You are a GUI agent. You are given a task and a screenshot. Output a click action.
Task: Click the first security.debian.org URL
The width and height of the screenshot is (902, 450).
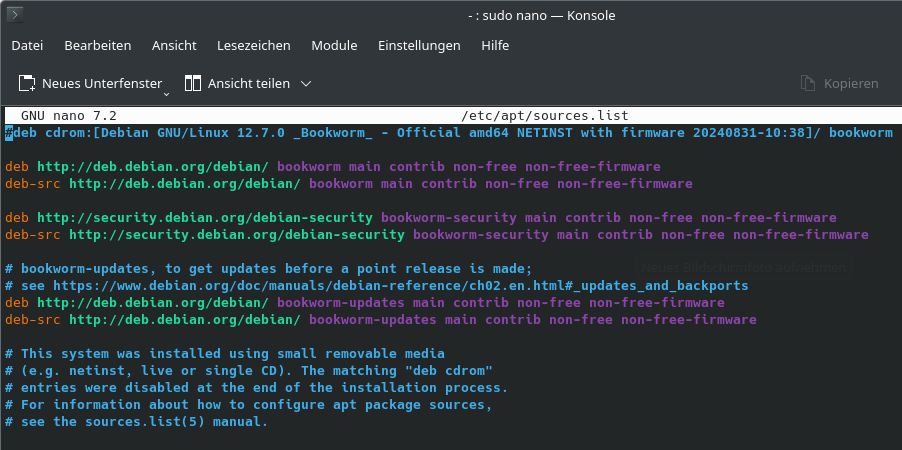tap(205, 217)
